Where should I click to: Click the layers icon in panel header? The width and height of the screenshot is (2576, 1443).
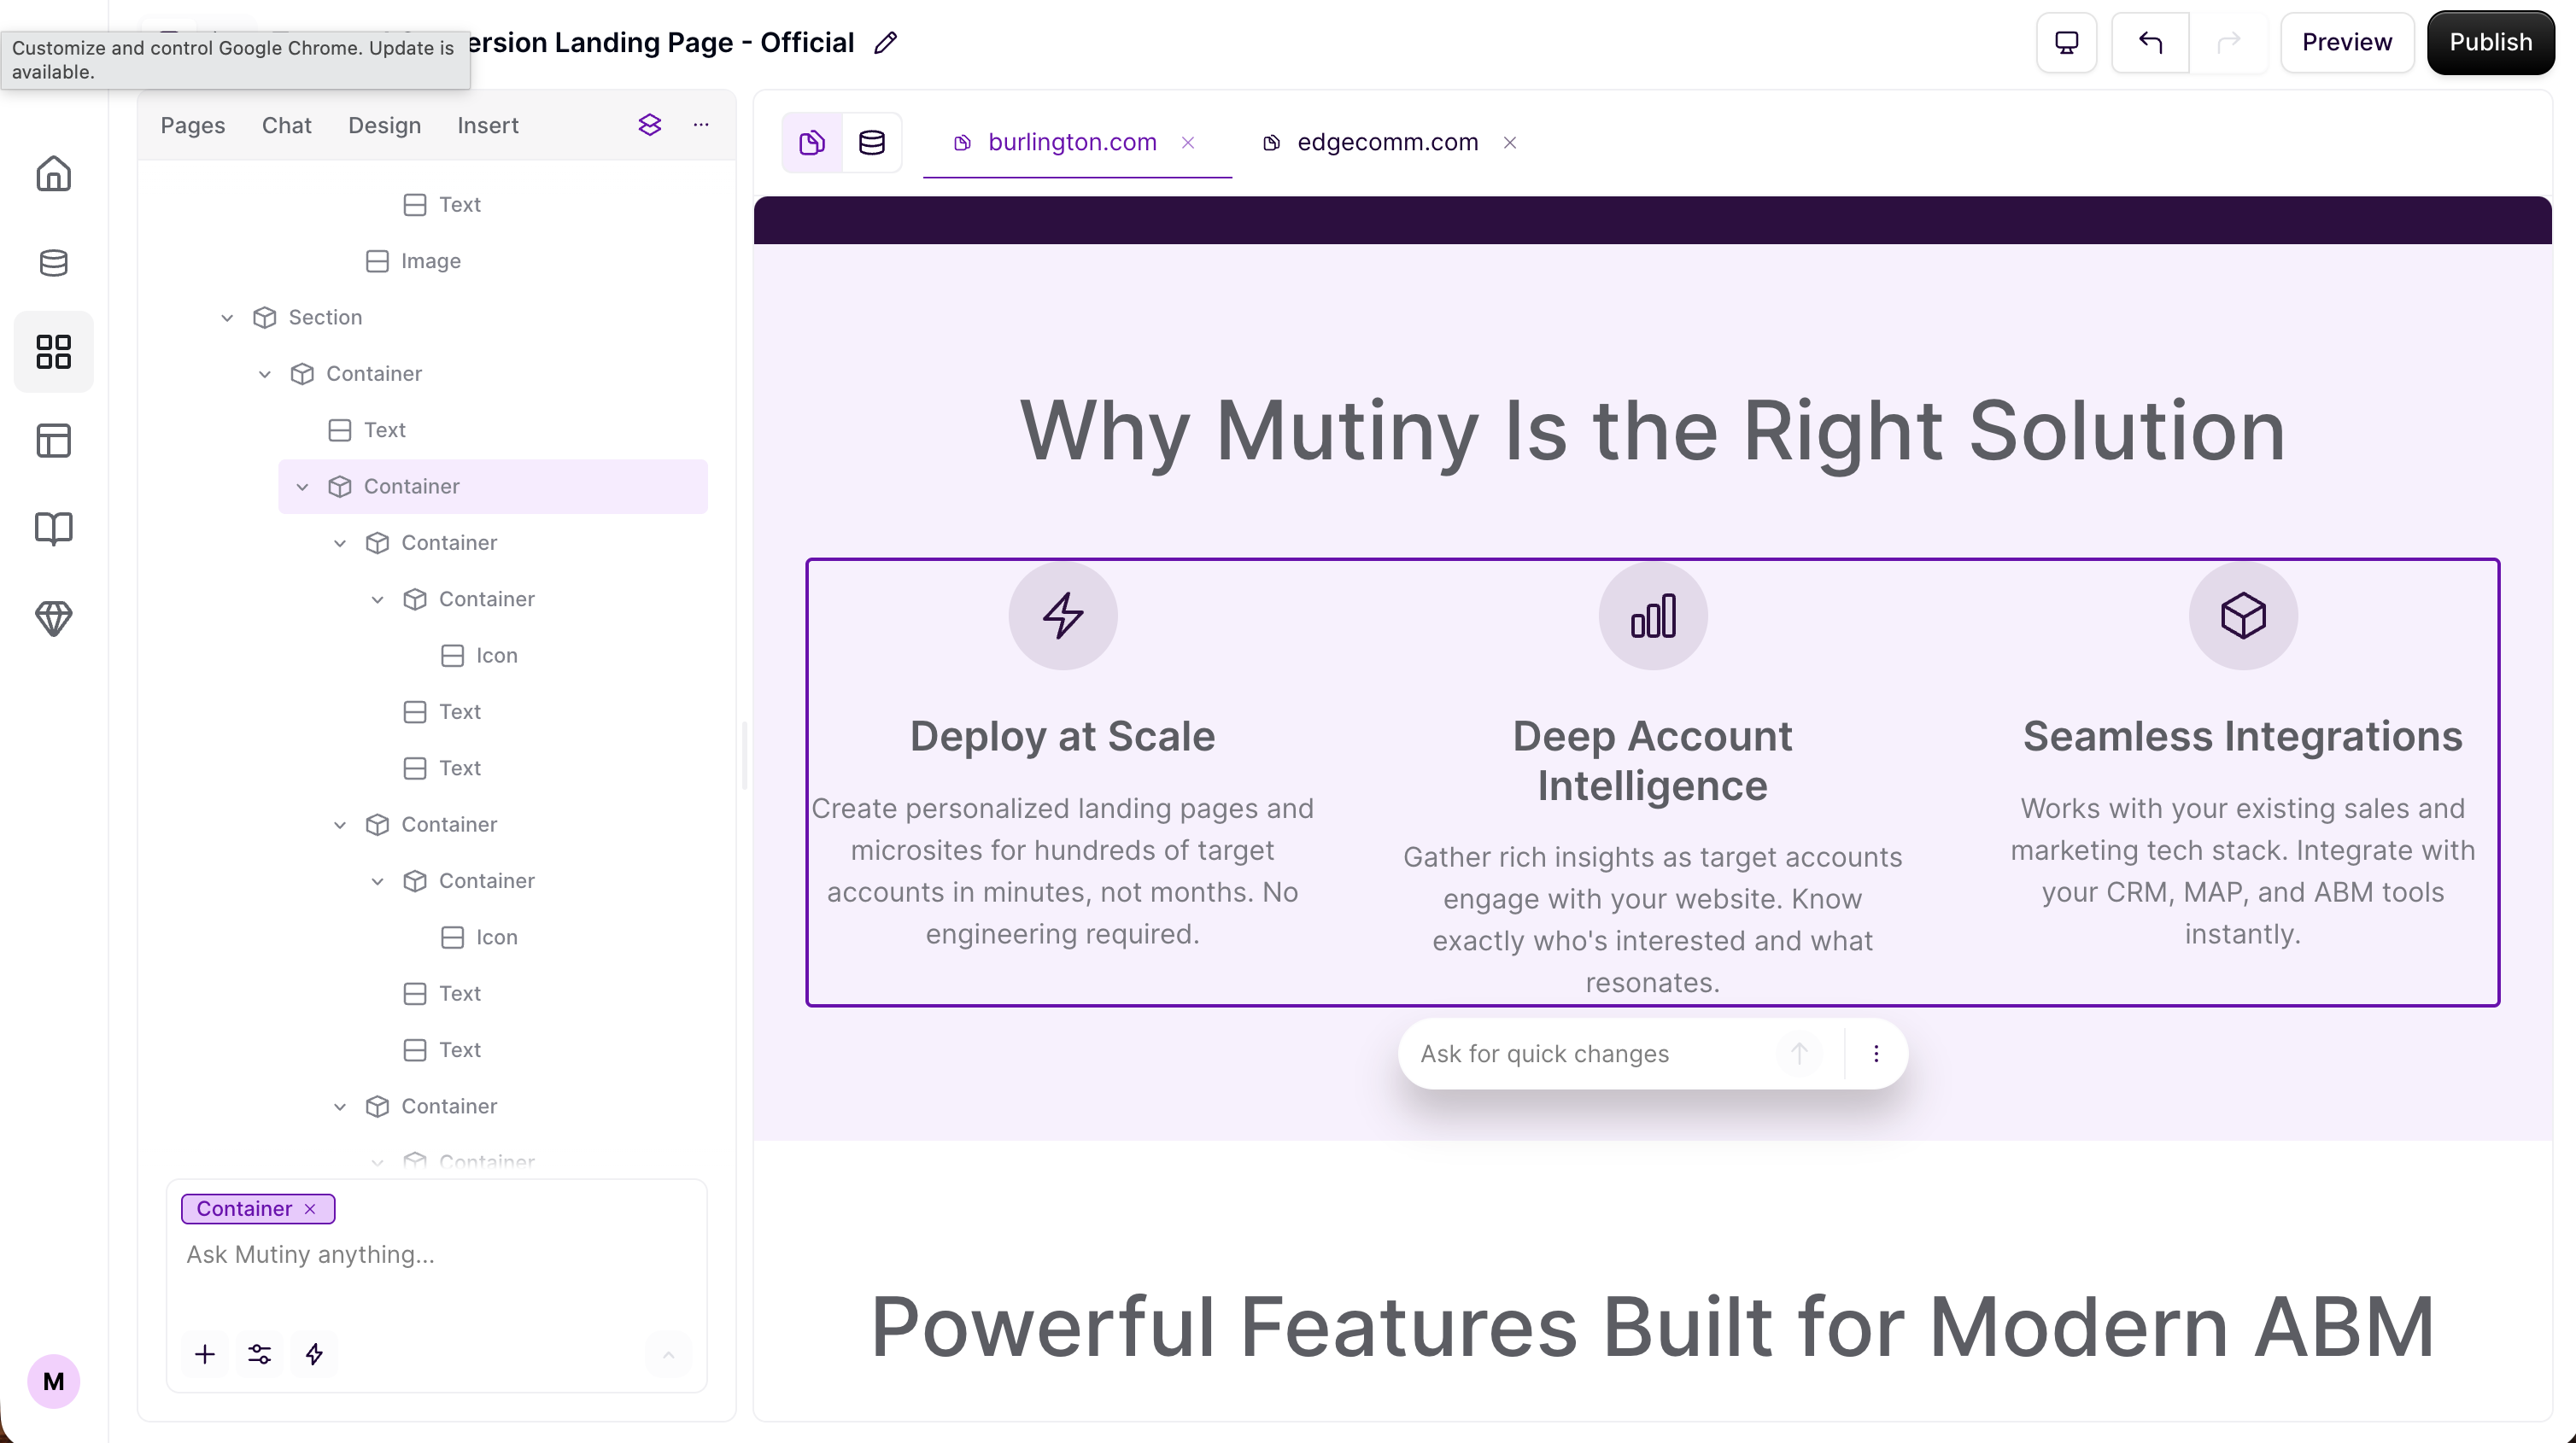point(650,125)
